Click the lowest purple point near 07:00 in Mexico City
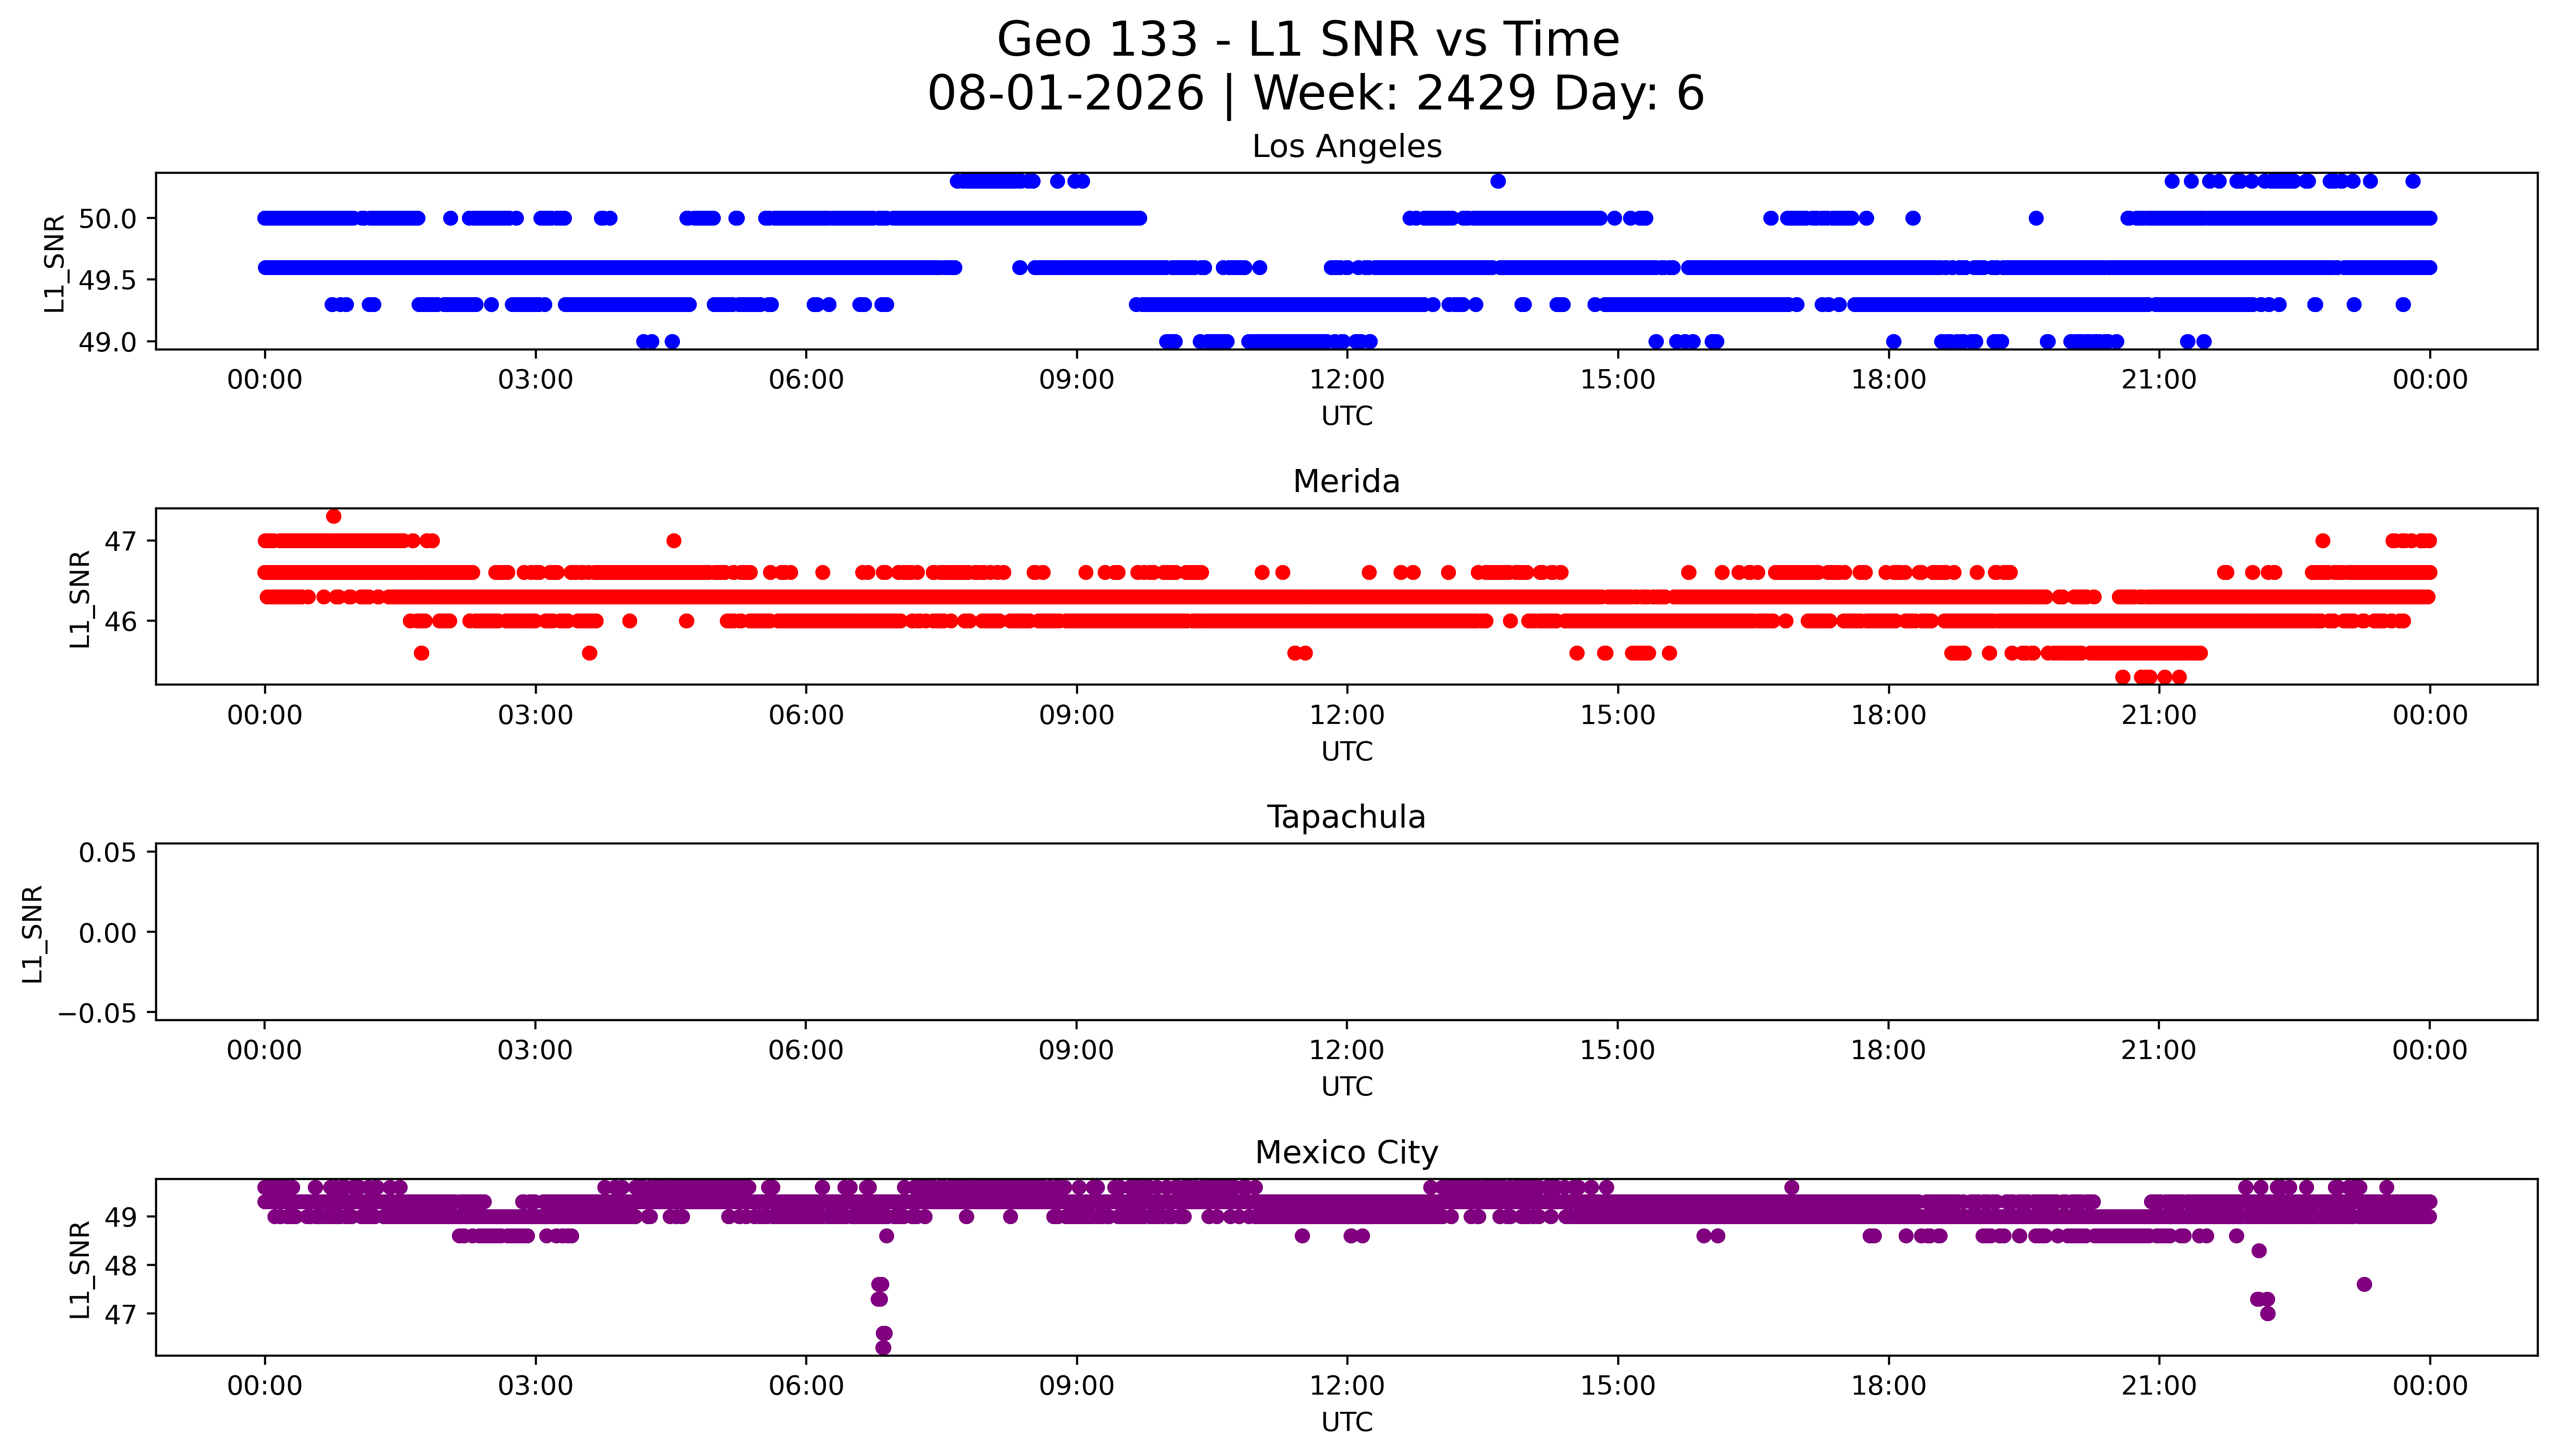This screenshot has width=2557, height=1456. tap(883, 1347)
